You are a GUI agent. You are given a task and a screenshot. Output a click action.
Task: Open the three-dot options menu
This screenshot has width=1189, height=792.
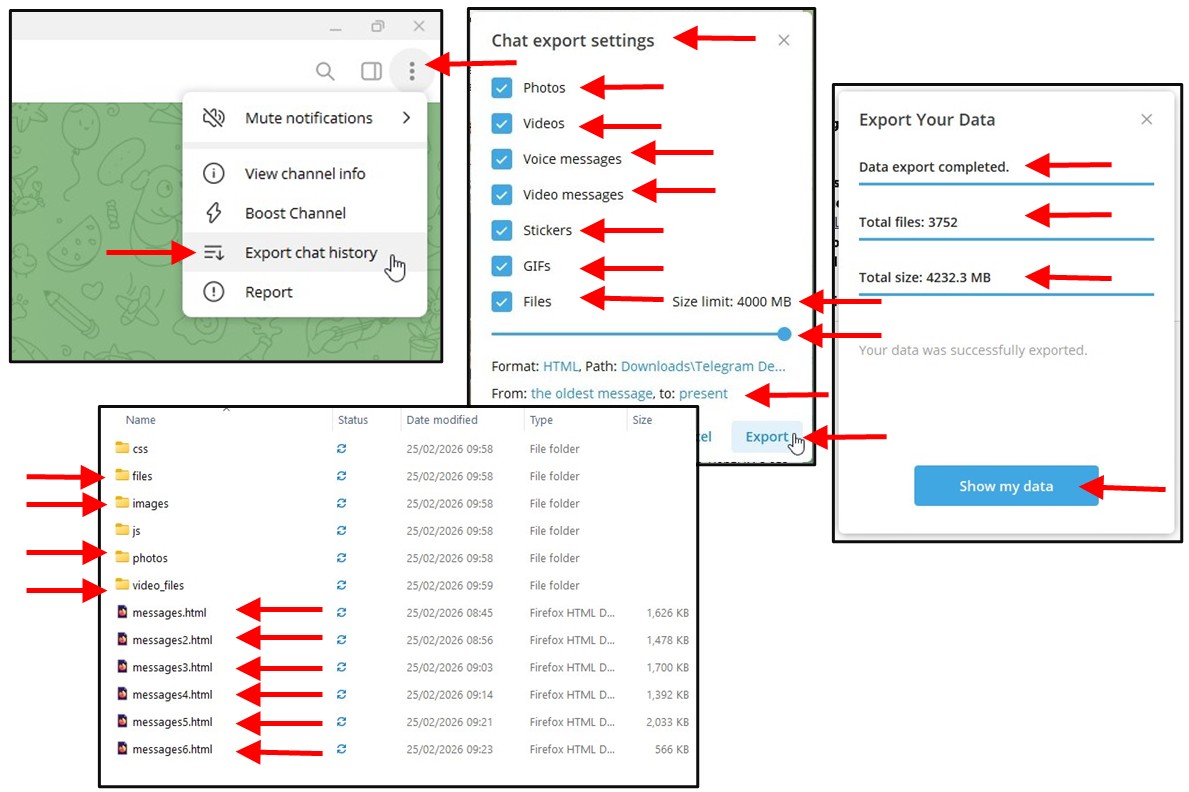(x=412, y=71)
